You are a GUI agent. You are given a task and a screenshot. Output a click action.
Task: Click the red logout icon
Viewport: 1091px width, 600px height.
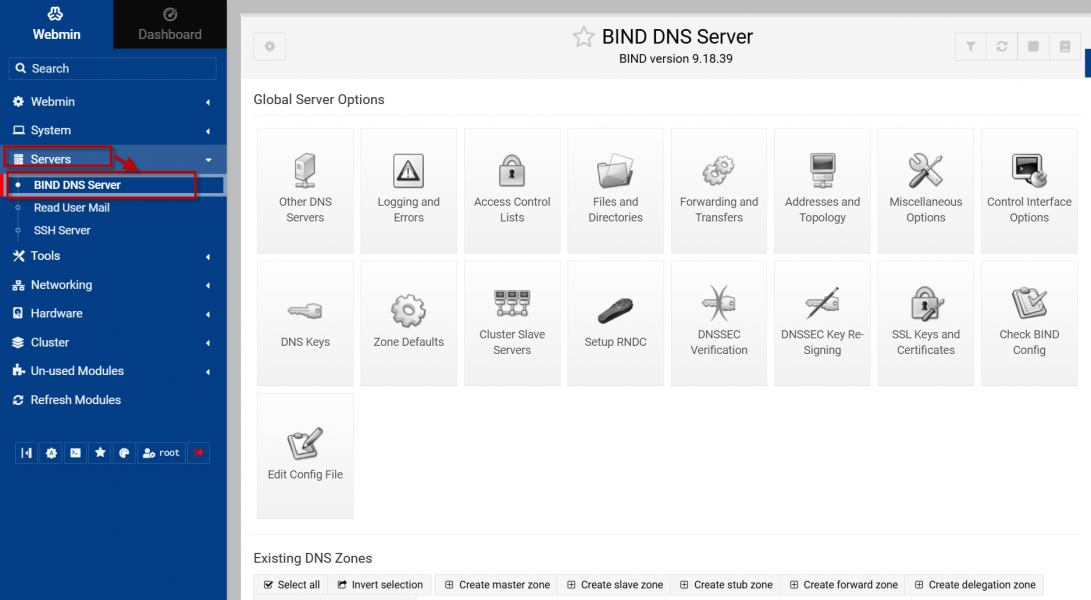(x=199, y=453)
